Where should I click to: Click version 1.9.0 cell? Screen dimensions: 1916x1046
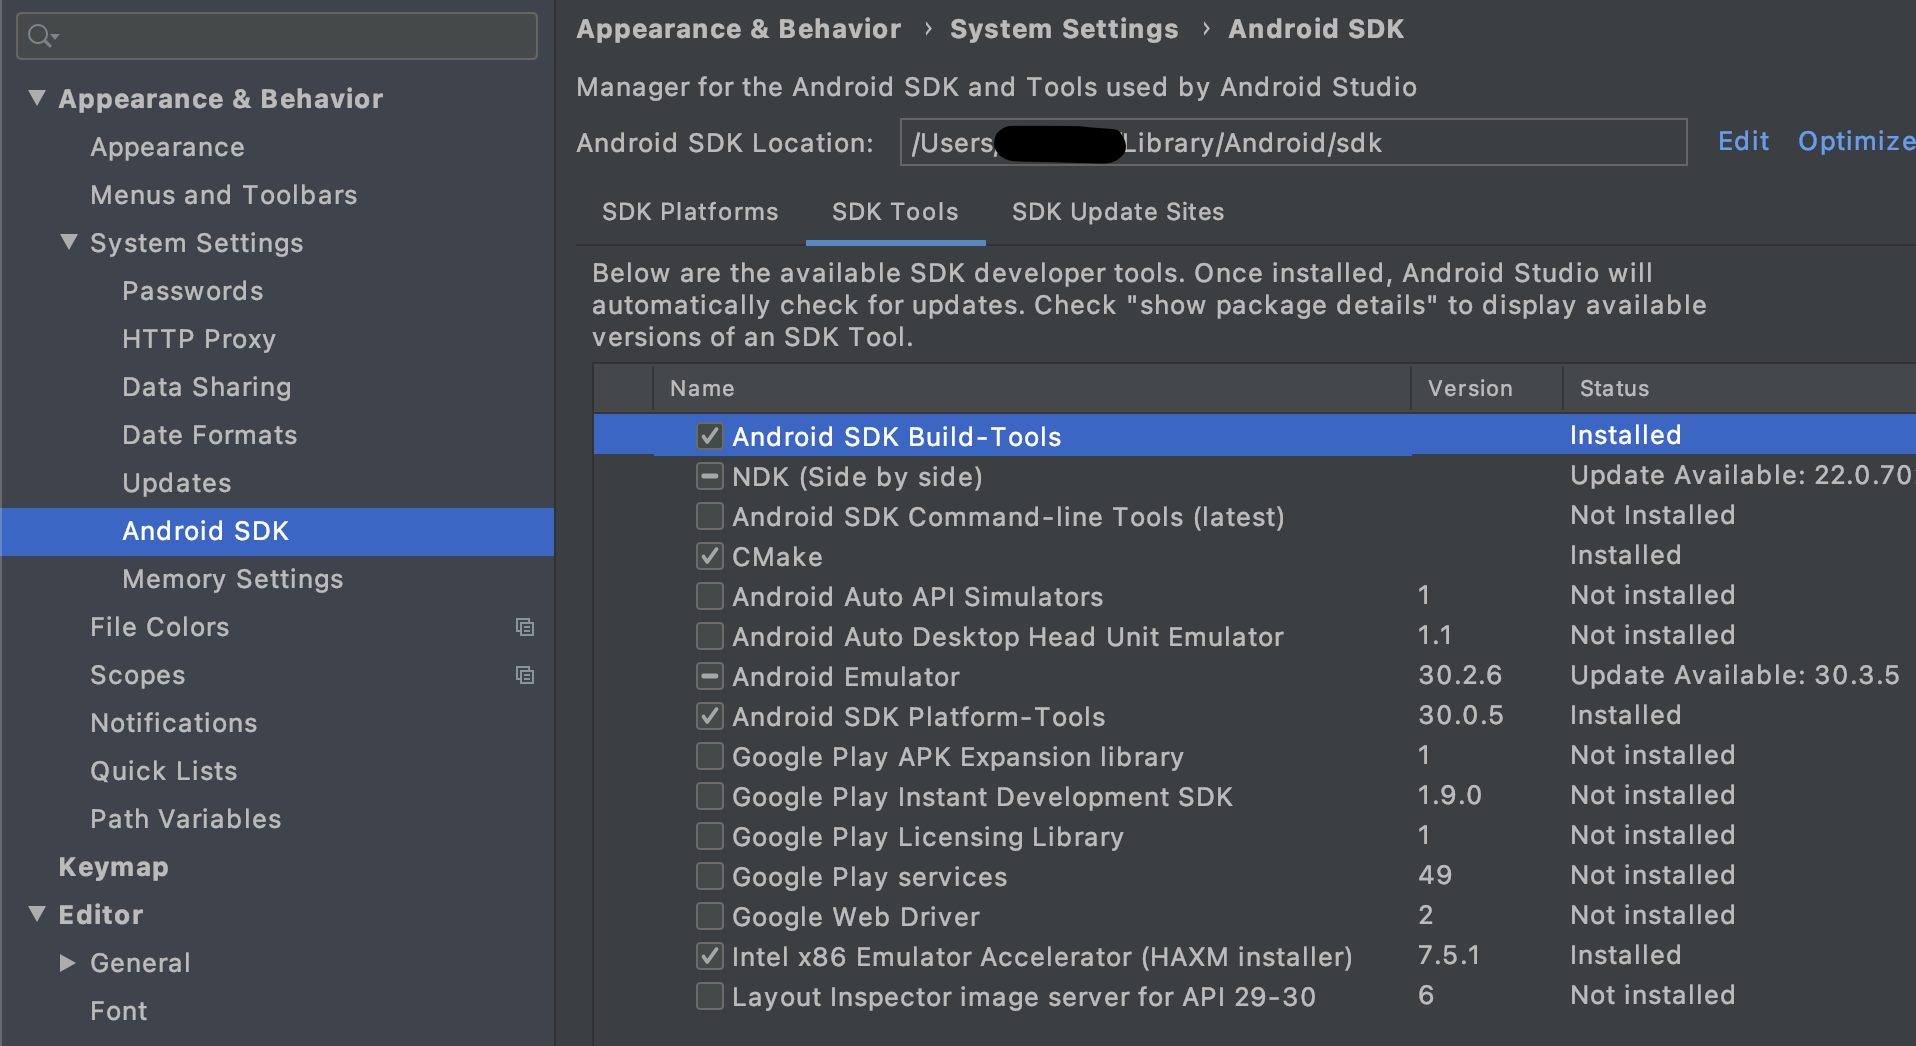pyautogui.click(x=1450, y=795)
